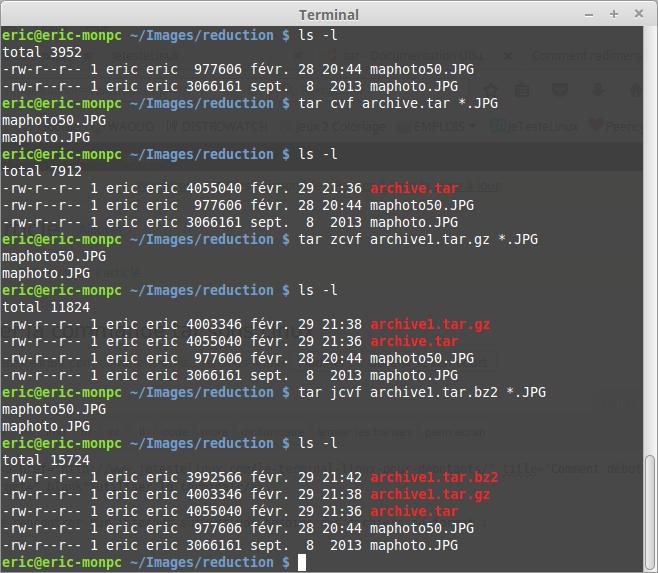Click the first 'ls -l' command at top
This screenshot has height=573, width=658.
[318, 35]
